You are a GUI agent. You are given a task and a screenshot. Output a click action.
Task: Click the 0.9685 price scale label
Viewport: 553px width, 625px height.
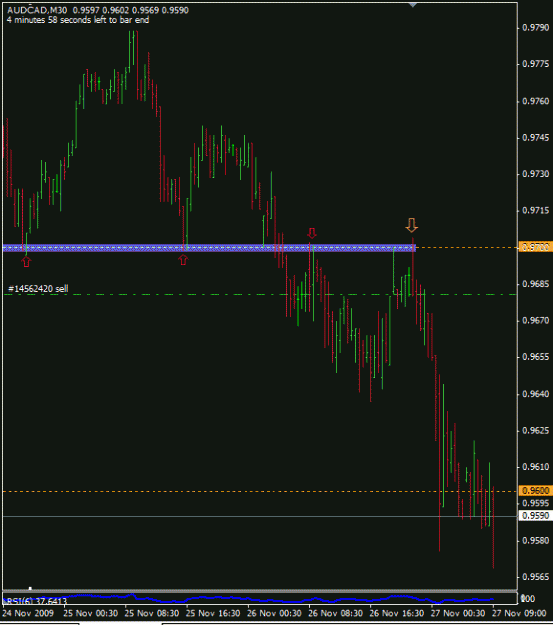pyautogui.click(x=535, y=284)
